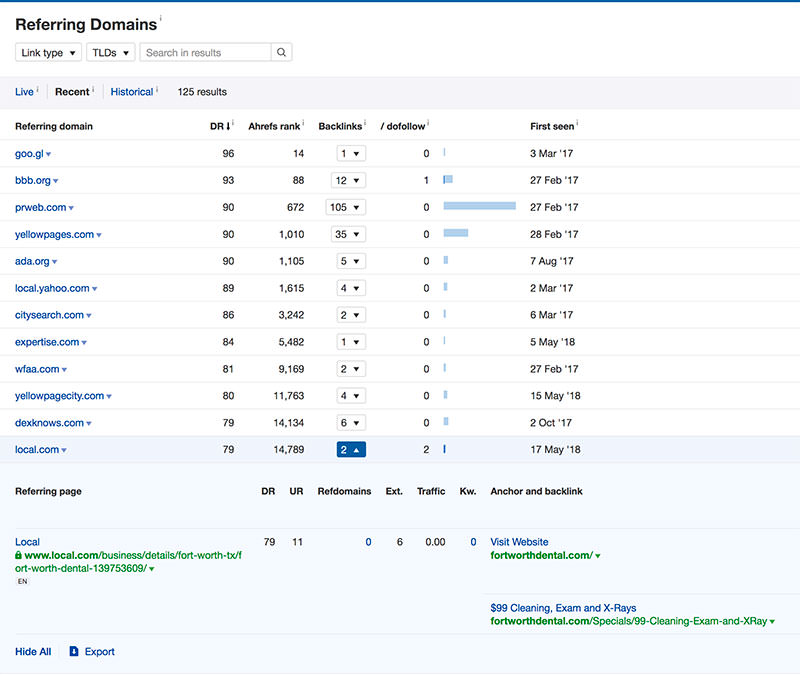Image resolution: width=800 pixels, height=675 pixels.
Task: Click the '3 Mar '17' first seen date
Action: [x=552, y=153]
